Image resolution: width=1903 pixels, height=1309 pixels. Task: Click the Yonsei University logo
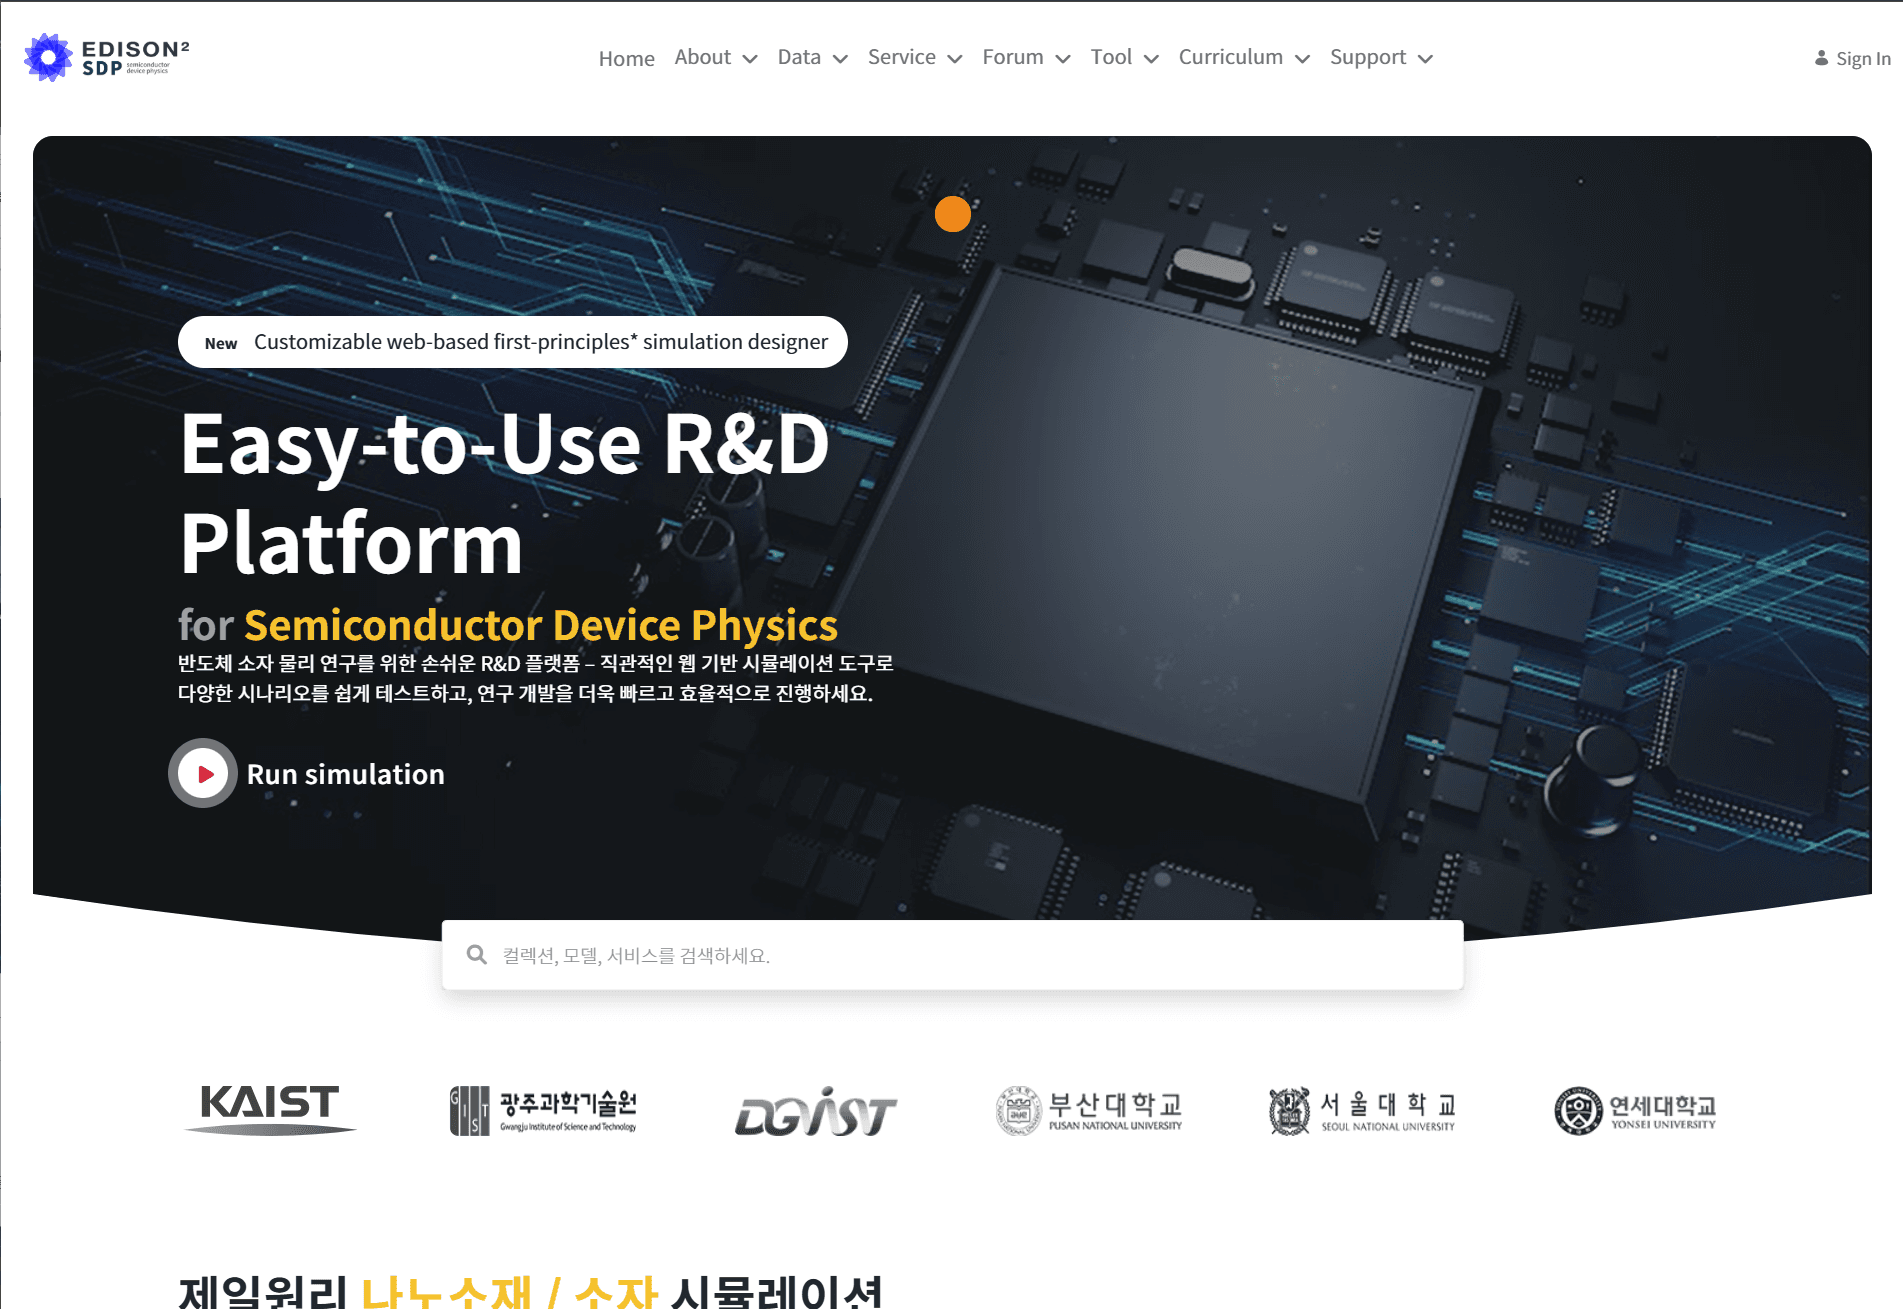[x=1635, y=1110]
